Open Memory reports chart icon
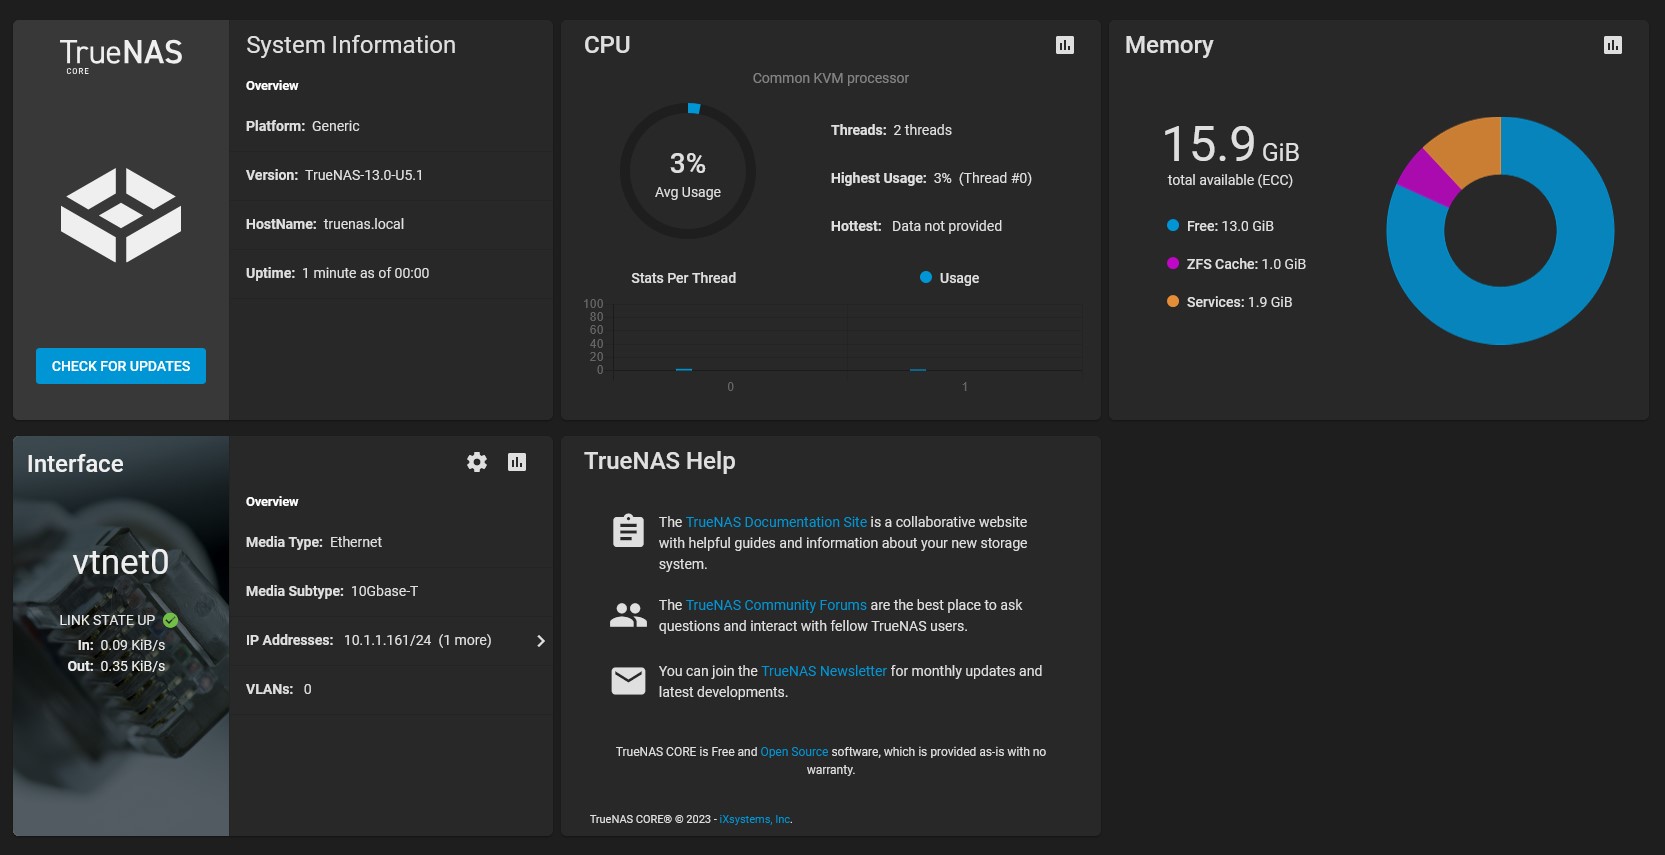 pos(1613,45)
